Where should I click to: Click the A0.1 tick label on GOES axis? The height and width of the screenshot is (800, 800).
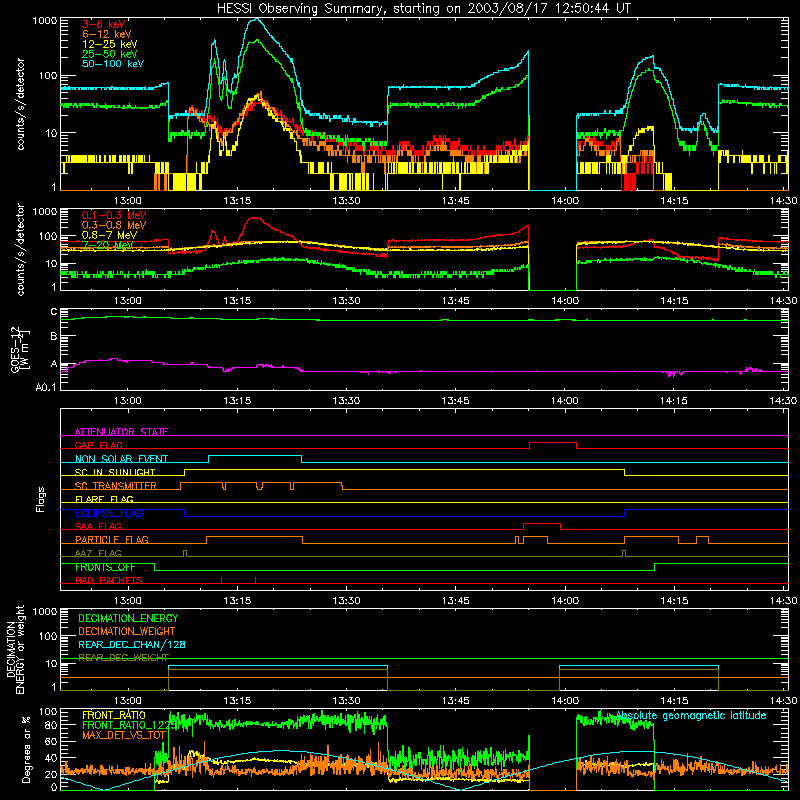[x=46, y=388]
